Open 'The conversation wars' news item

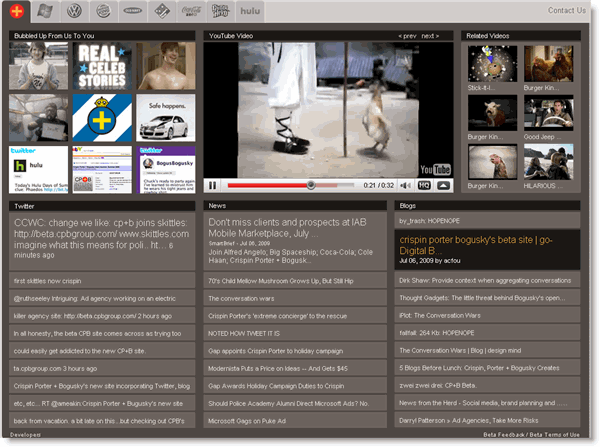295,299
